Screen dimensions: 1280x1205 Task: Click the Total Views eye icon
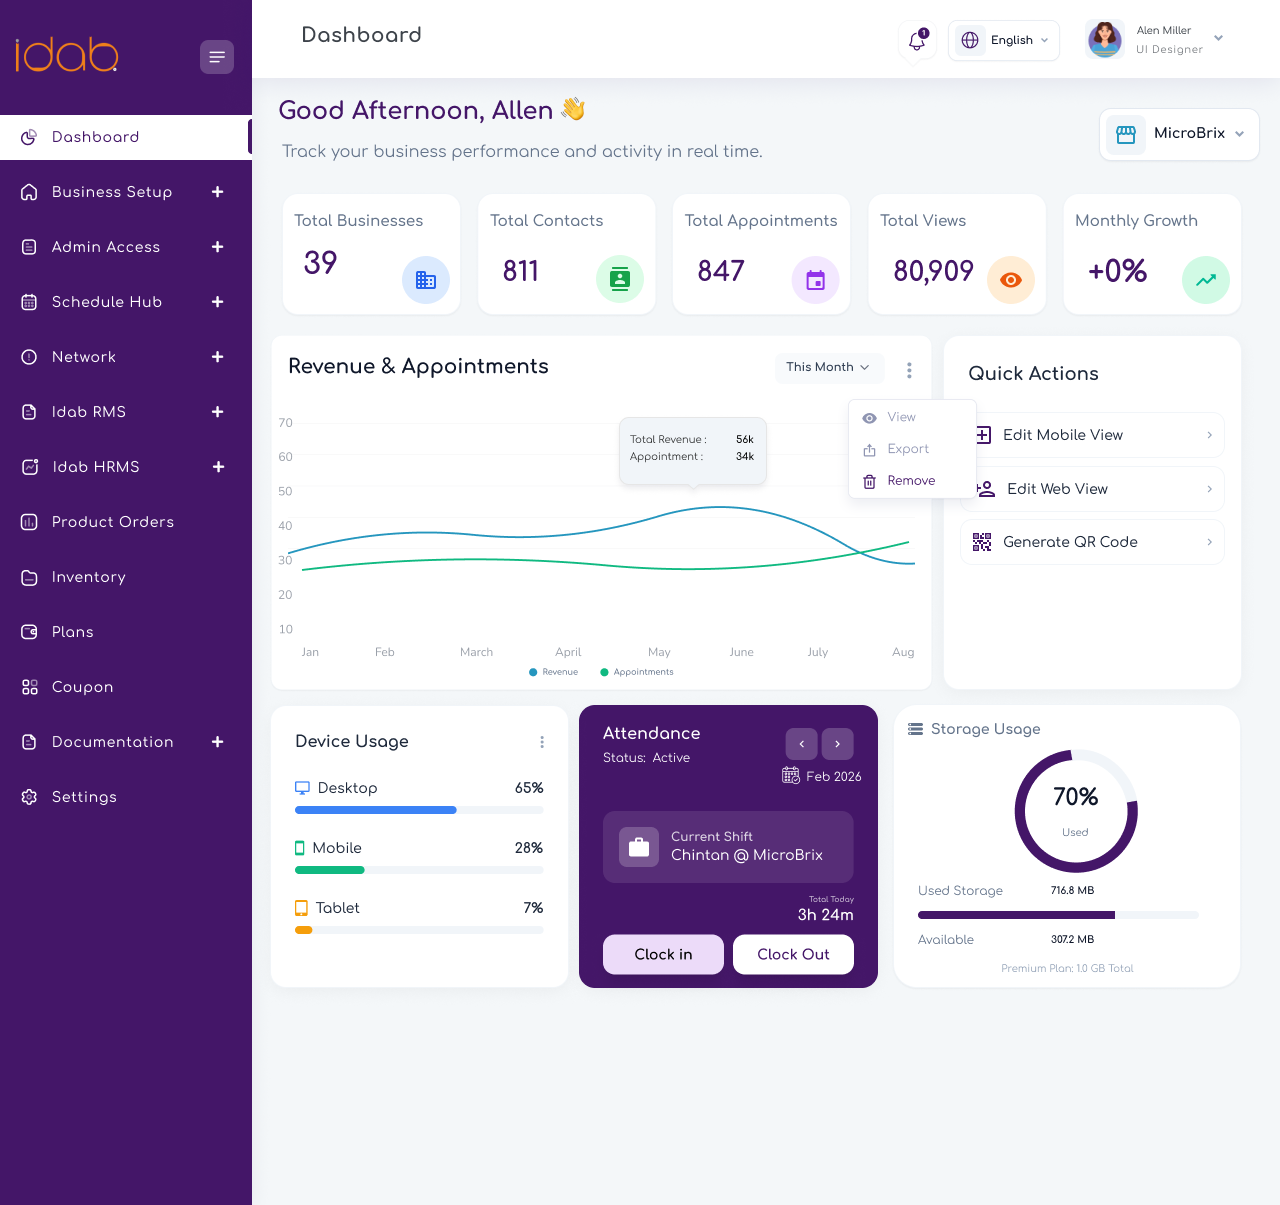tap(1011, 280)
